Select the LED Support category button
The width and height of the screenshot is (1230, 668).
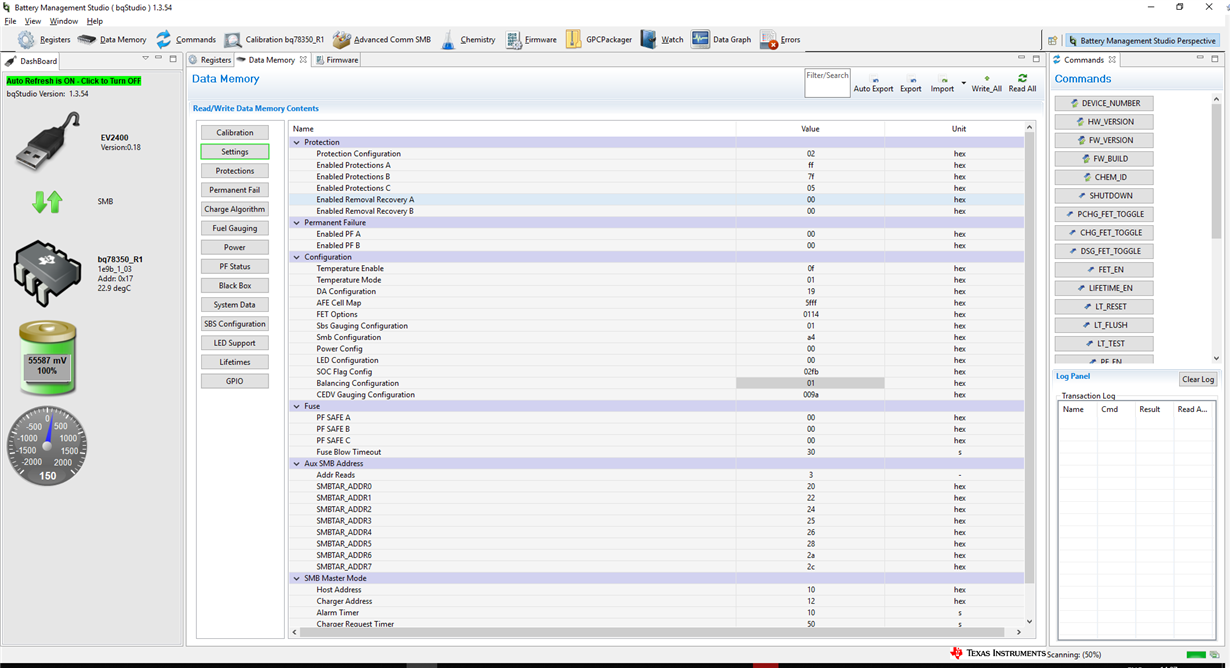pos(235,343)
